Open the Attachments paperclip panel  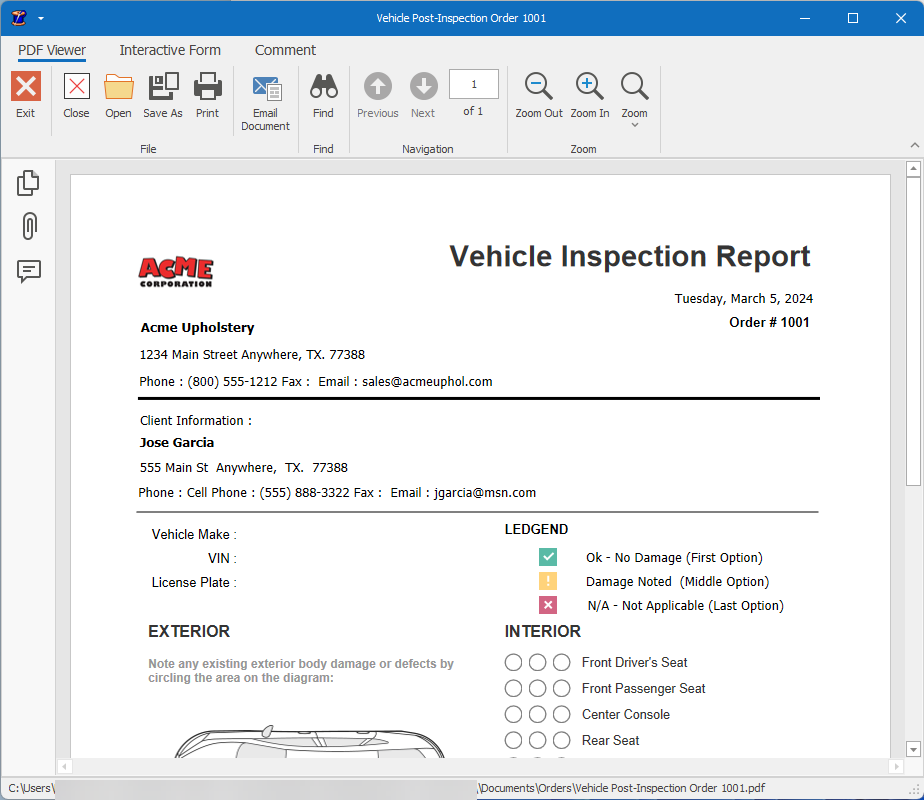28,226
